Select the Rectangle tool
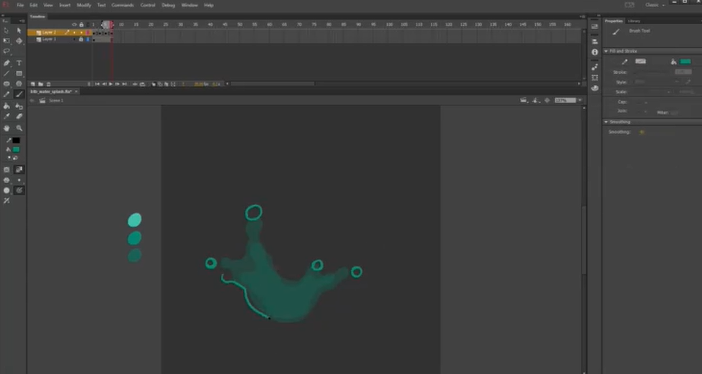The image size is (702, 374). [19, 73]
